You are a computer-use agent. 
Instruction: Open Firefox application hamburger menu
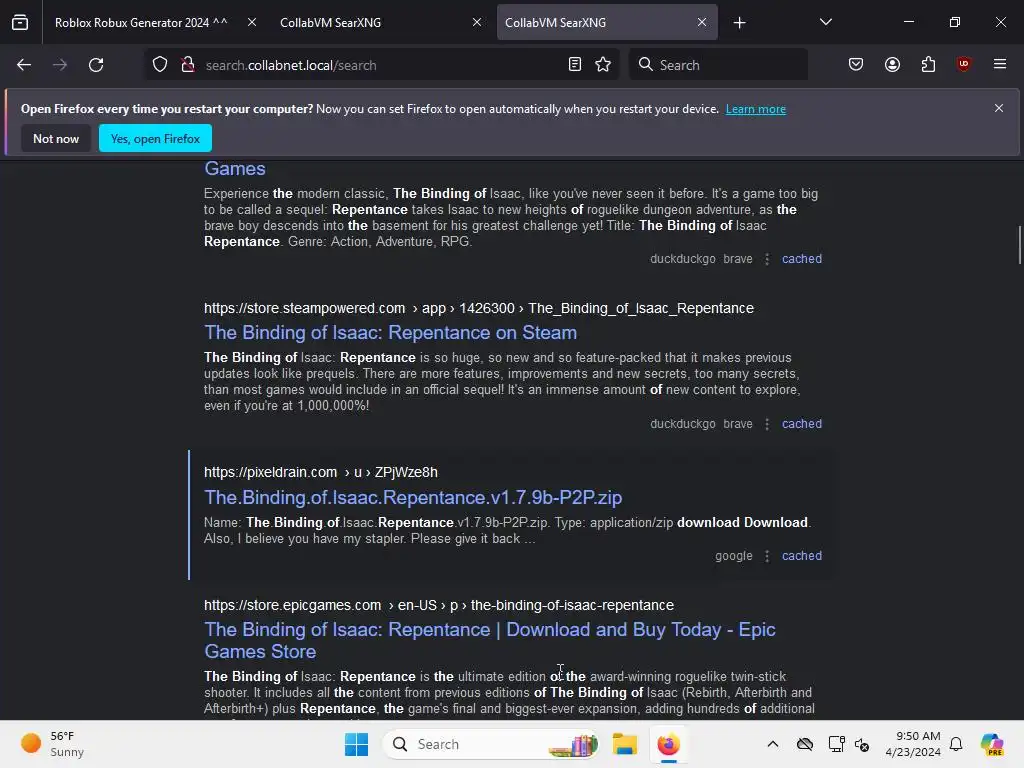tap(999, 65)
